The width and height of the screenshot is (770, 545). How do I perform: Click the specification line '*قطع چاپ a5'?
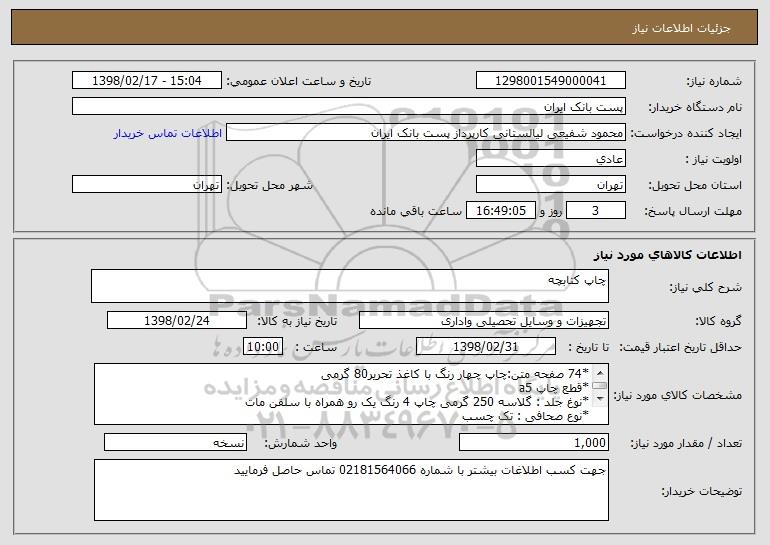553,388
